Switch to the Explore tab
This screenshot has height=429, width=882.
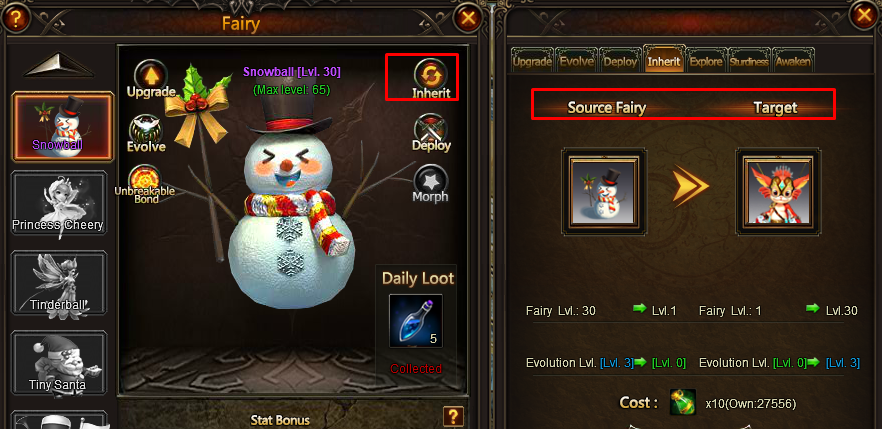click(x=706, y=61)
